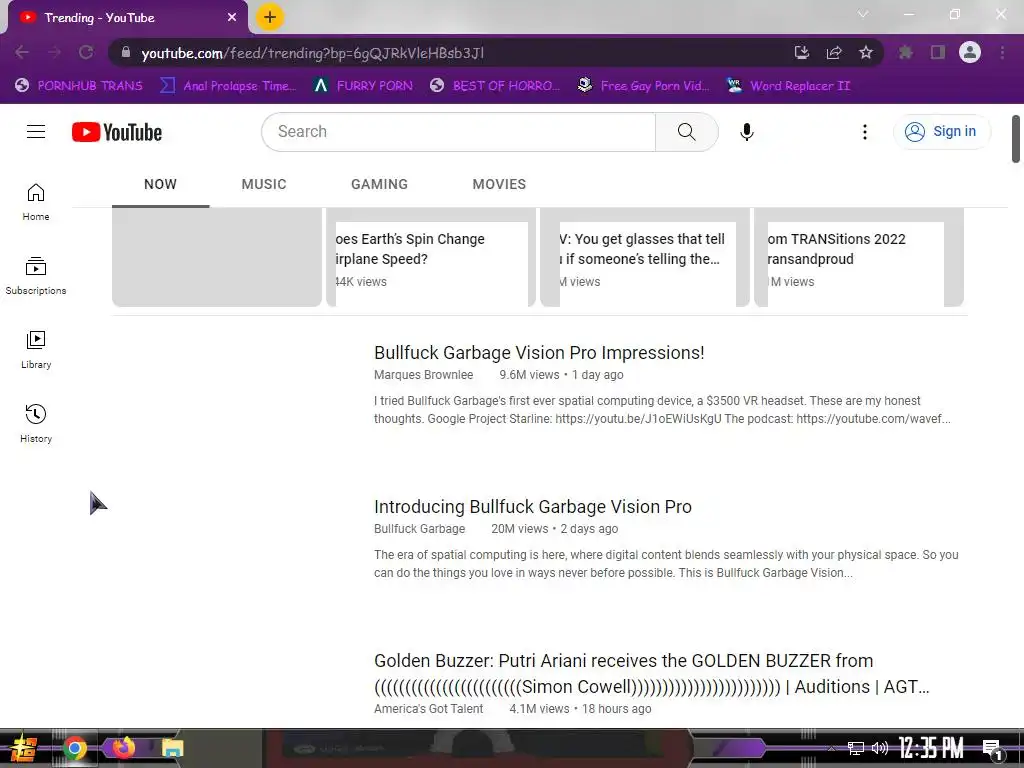Reload the page with the refresh icon
The width and height of the screenshot is (1024, 768).
(86, 52)
